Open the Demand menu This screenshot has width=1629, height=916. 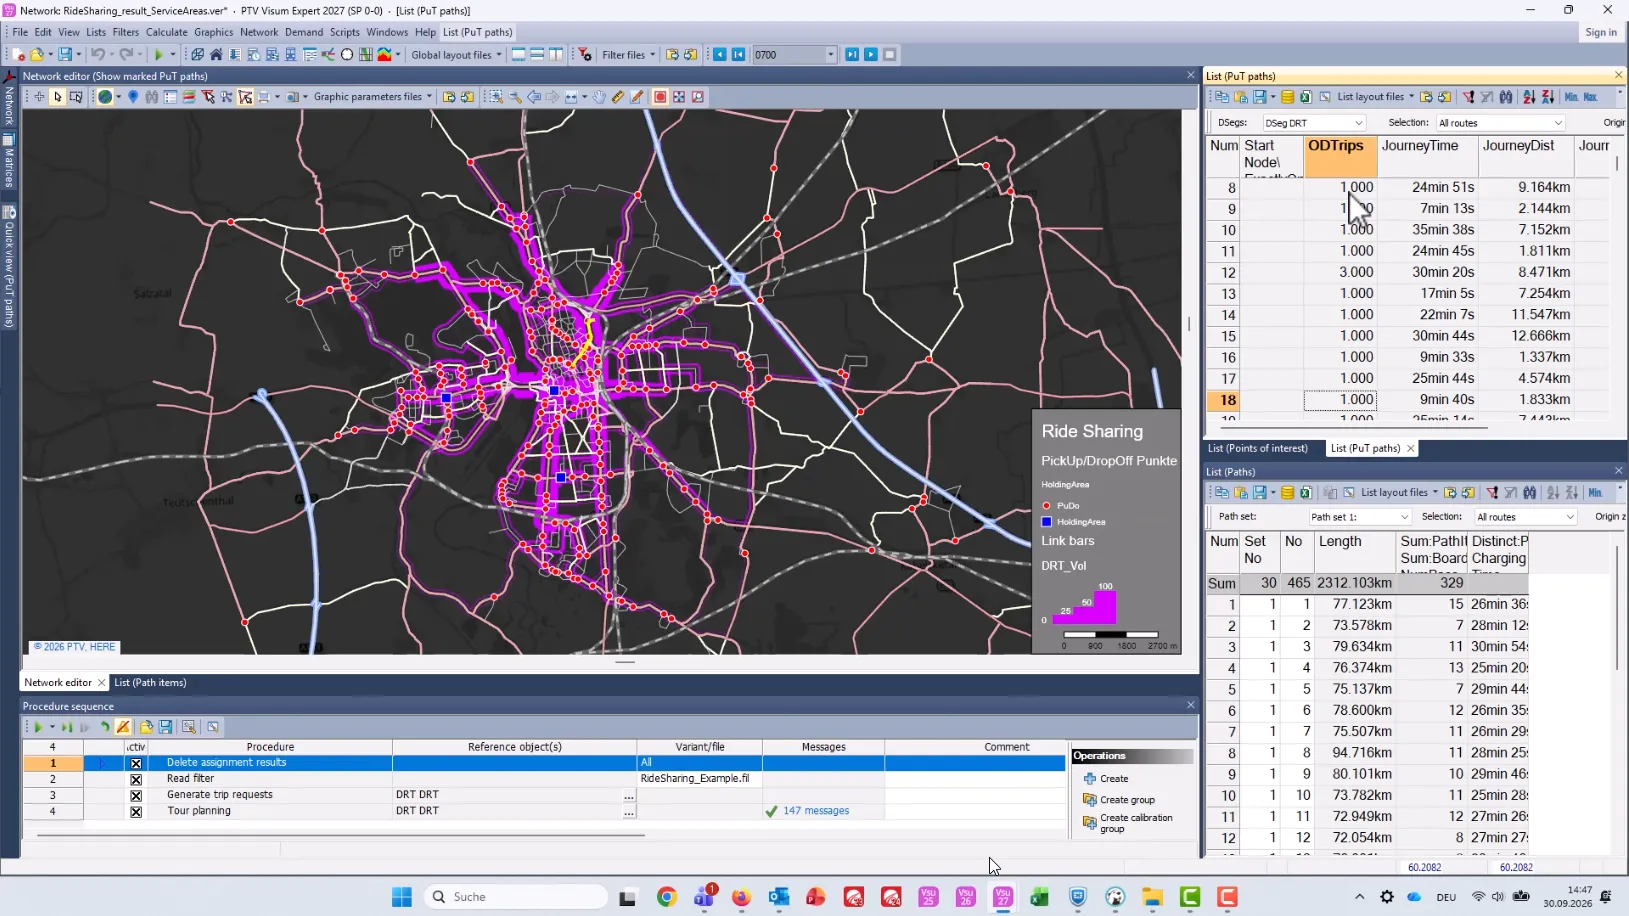(x=304, y=32)
